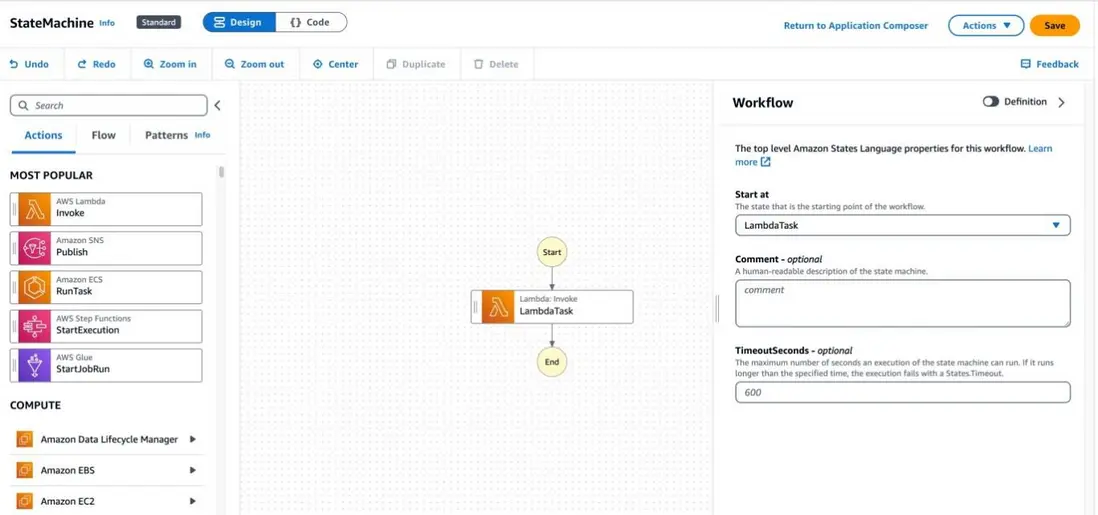
Task: Click the TimeoutSeconds input field
Action: 902,392
